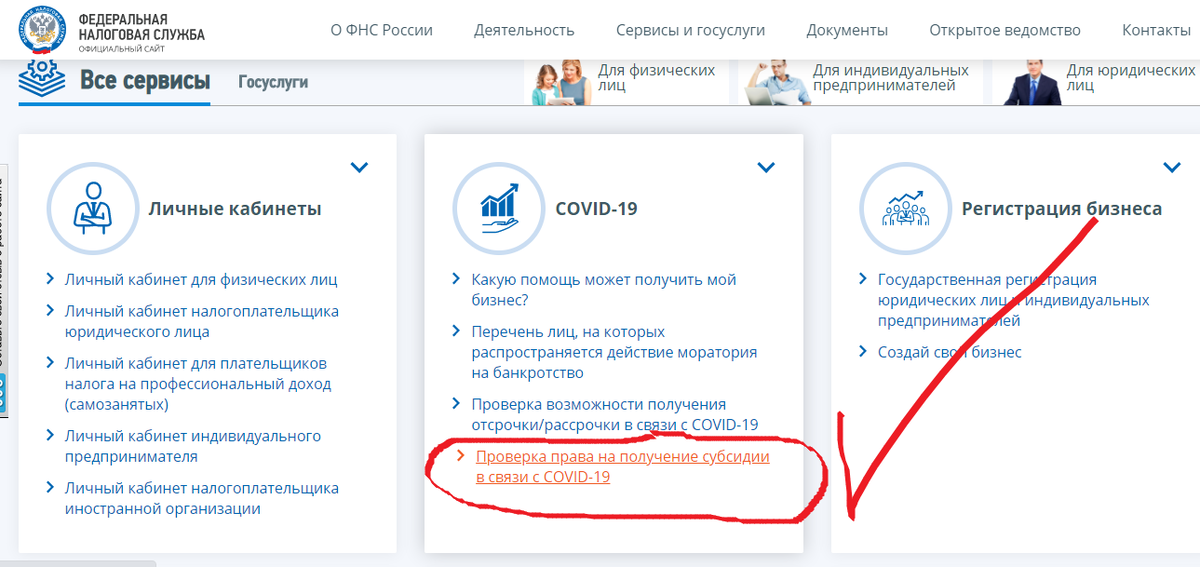Screen dimensions: 1200x567
Task: Open the Деятельность menu
Action: (x=524, y=30)
